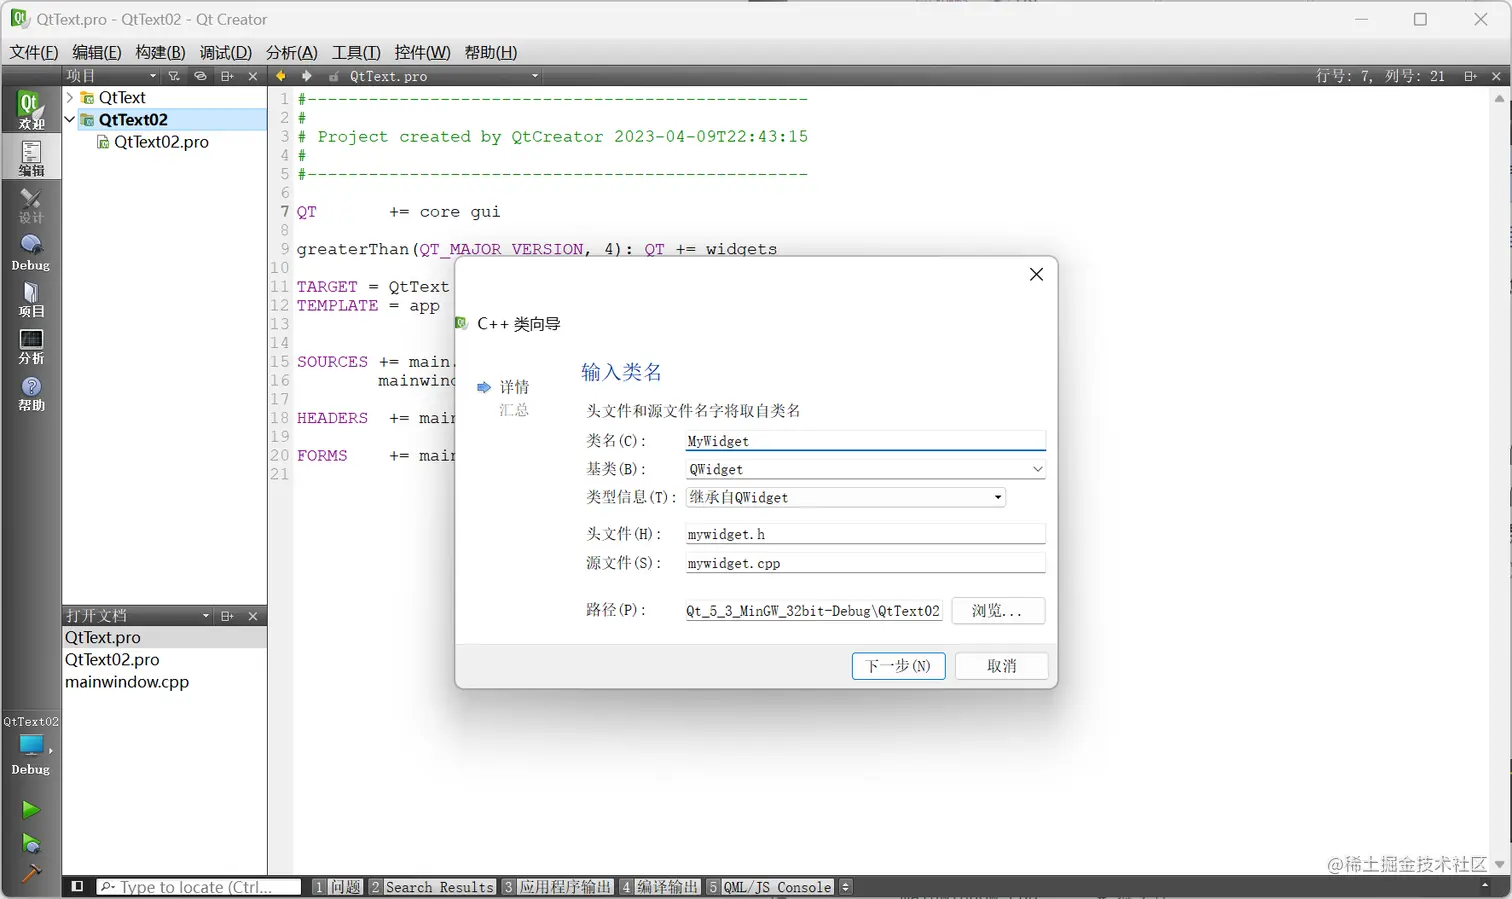
Task: Close the open documents panel
Action: click(x=253, y=616)
